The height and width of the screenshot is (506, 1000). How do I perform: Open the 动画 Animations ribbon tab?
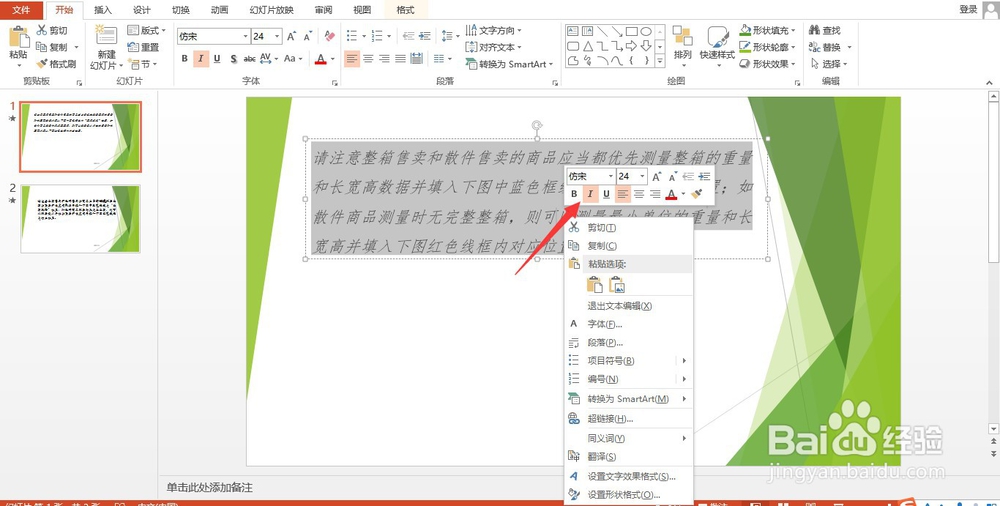tap(219, 10)
